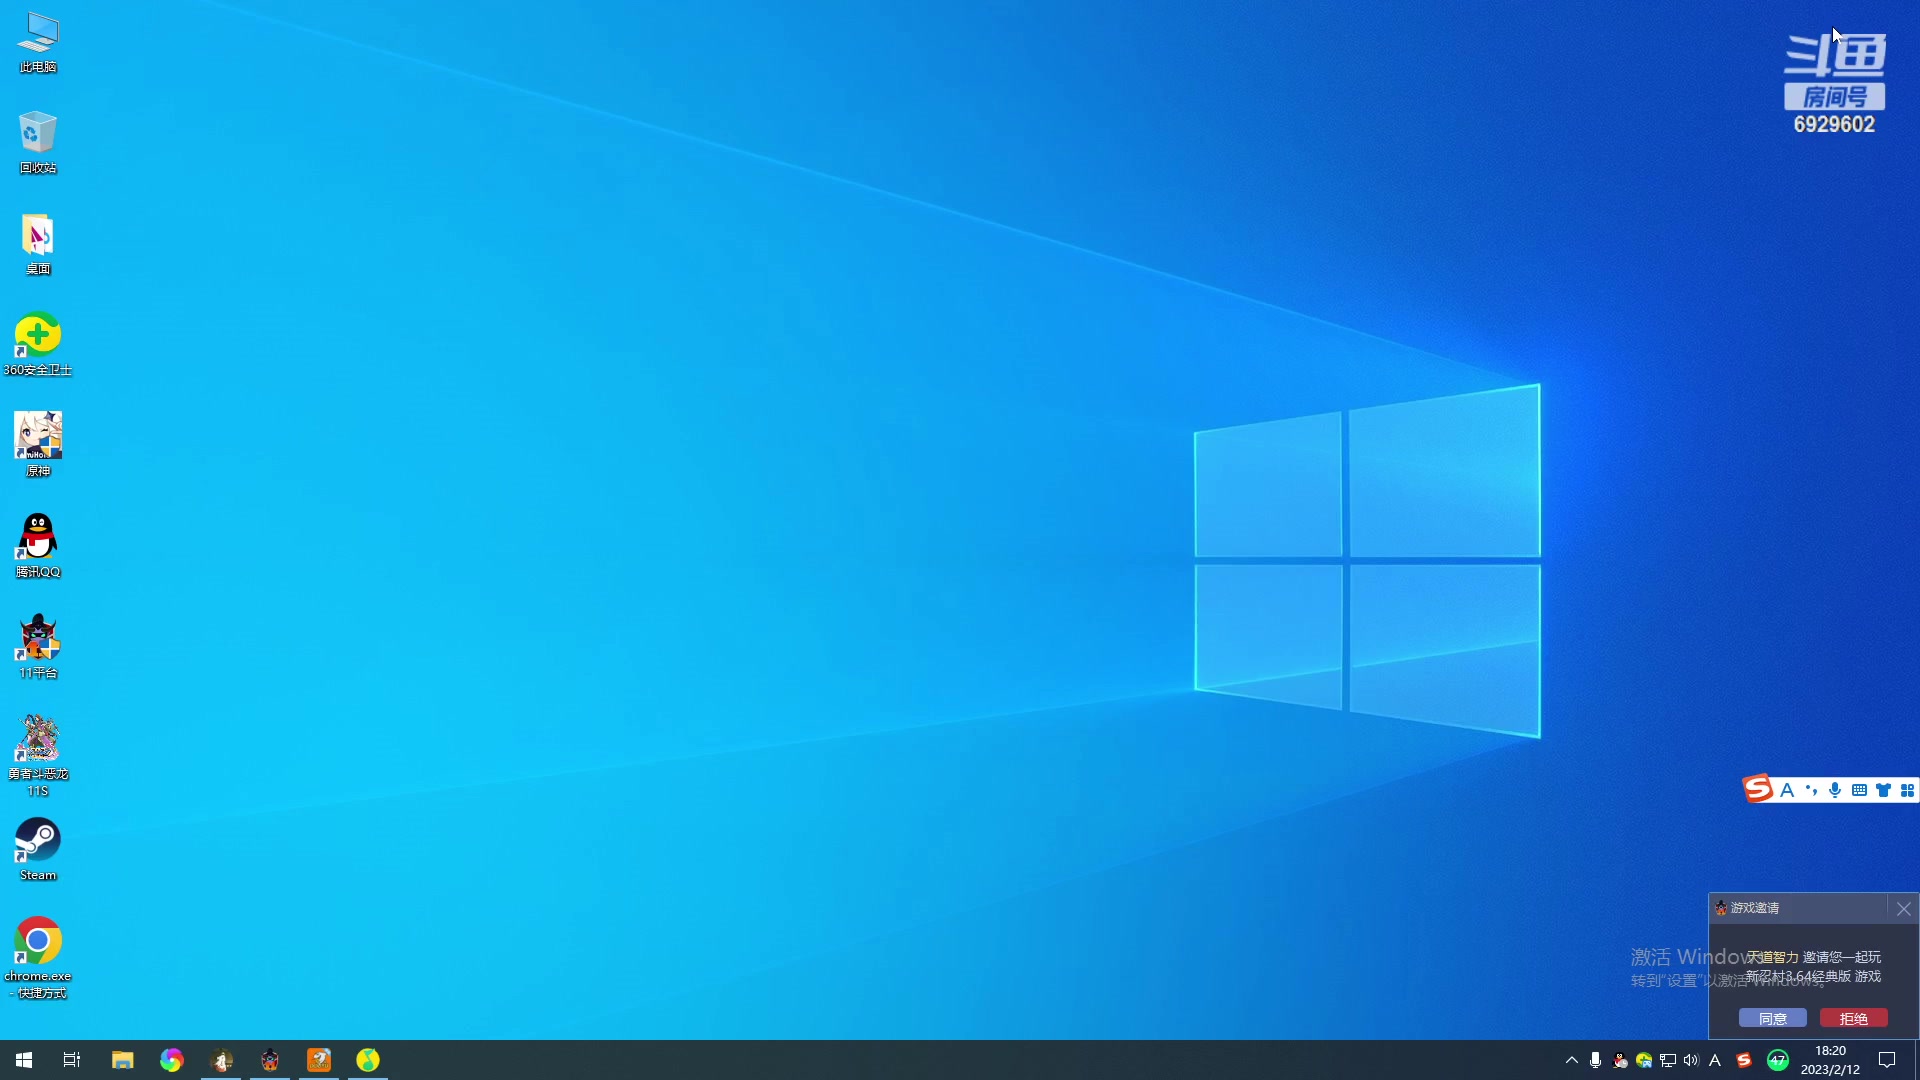Open the Sogou toolbox grid icon

tap(1907, 790)
